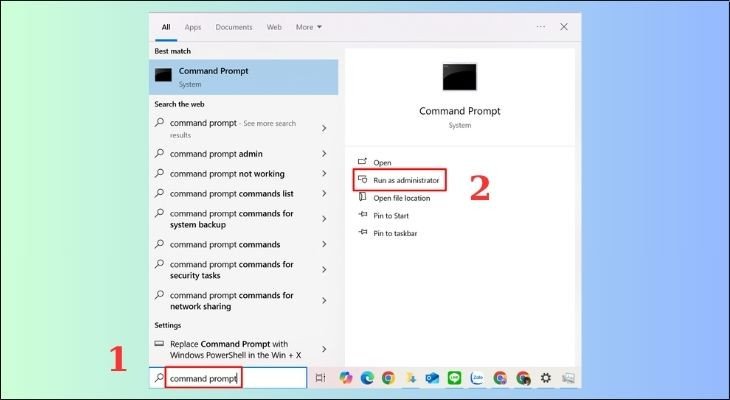The width and height of the screenshot is (730, 400).
Task: Open the folder icon with download arrow
Action: click(411, 378)
